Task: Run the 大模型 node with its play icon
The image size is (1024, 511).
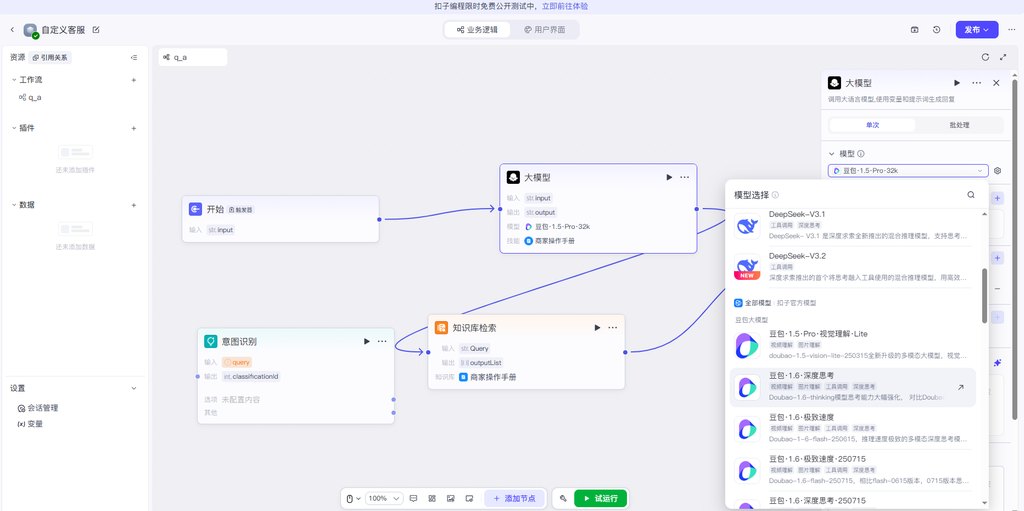Action: click(669, 177)
